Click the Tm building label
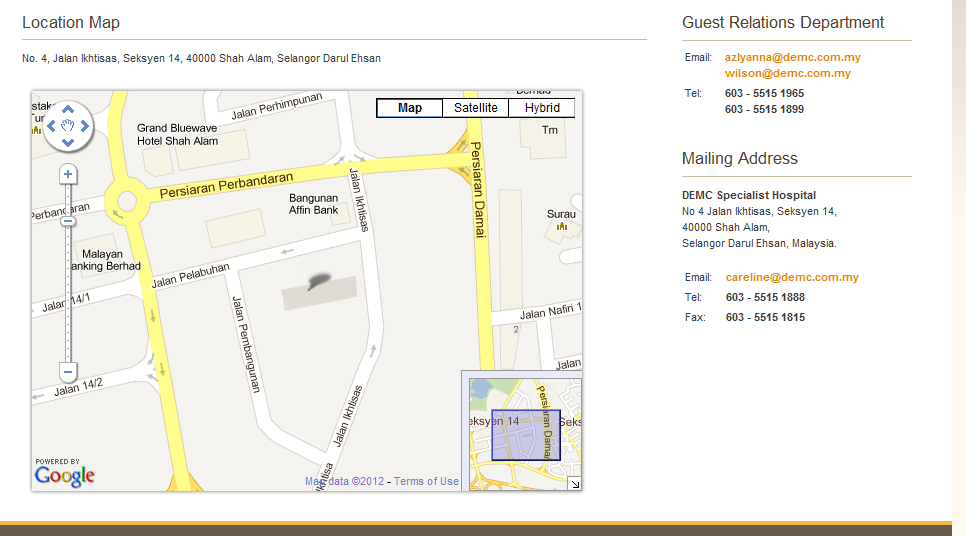This screenshot has height=536, width=966. pos(550,130)
